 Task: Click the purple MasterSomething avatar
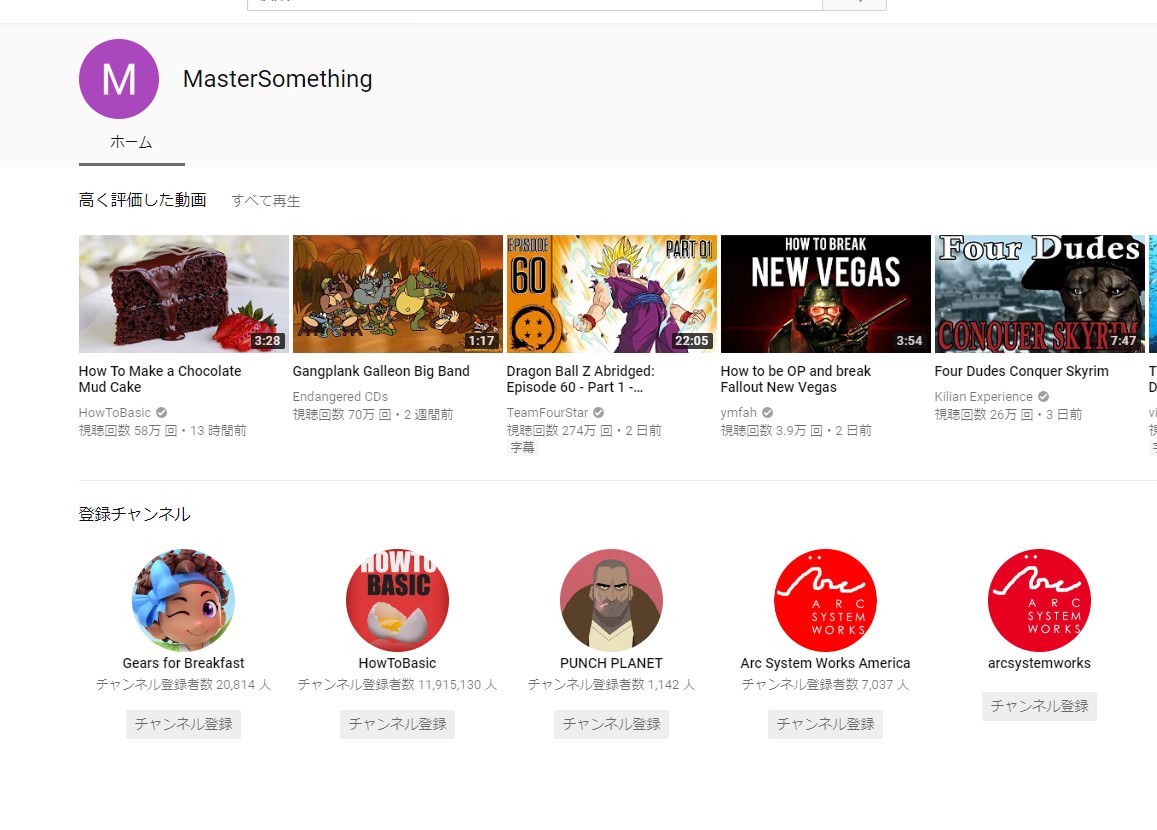pos(119,79)
